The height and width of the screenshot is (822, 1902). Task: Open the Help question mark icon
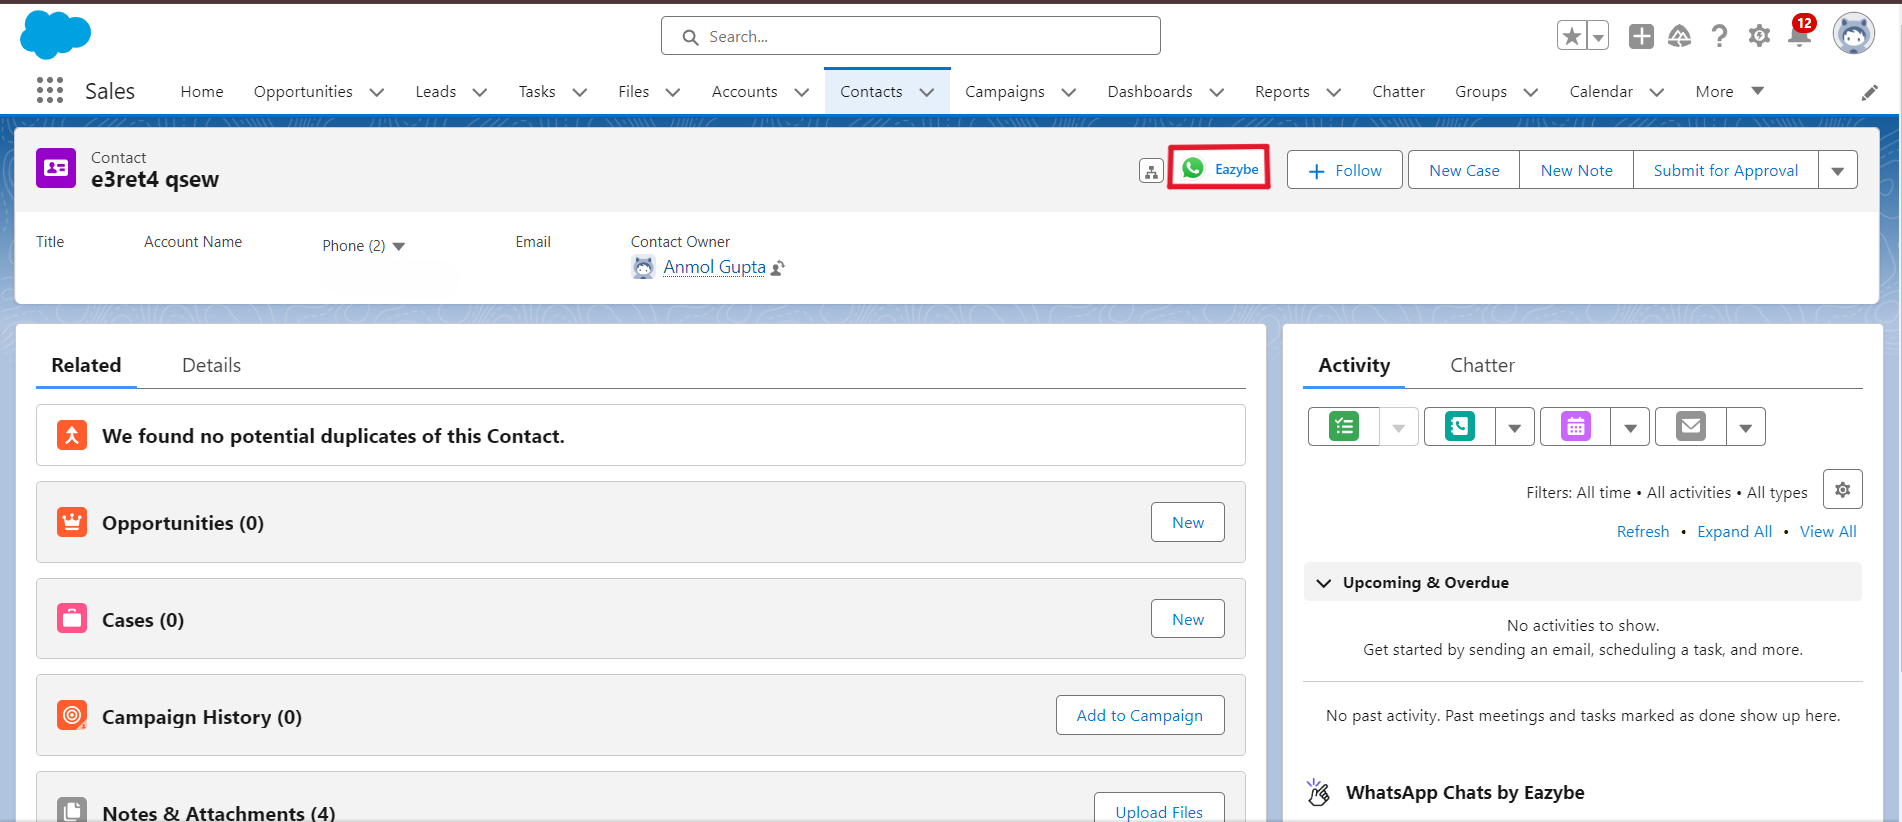coord(1719,36)
